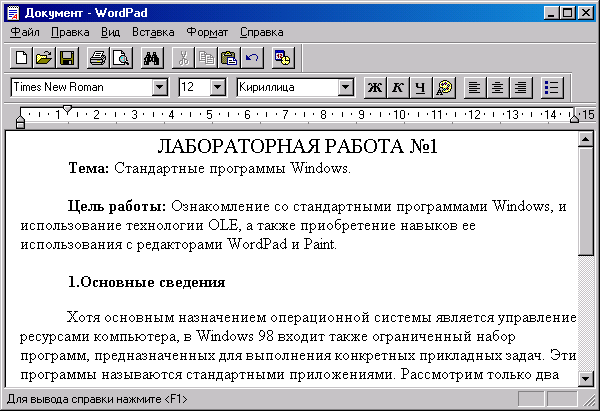Maximize the WordPad window

(x=567, y=13)
